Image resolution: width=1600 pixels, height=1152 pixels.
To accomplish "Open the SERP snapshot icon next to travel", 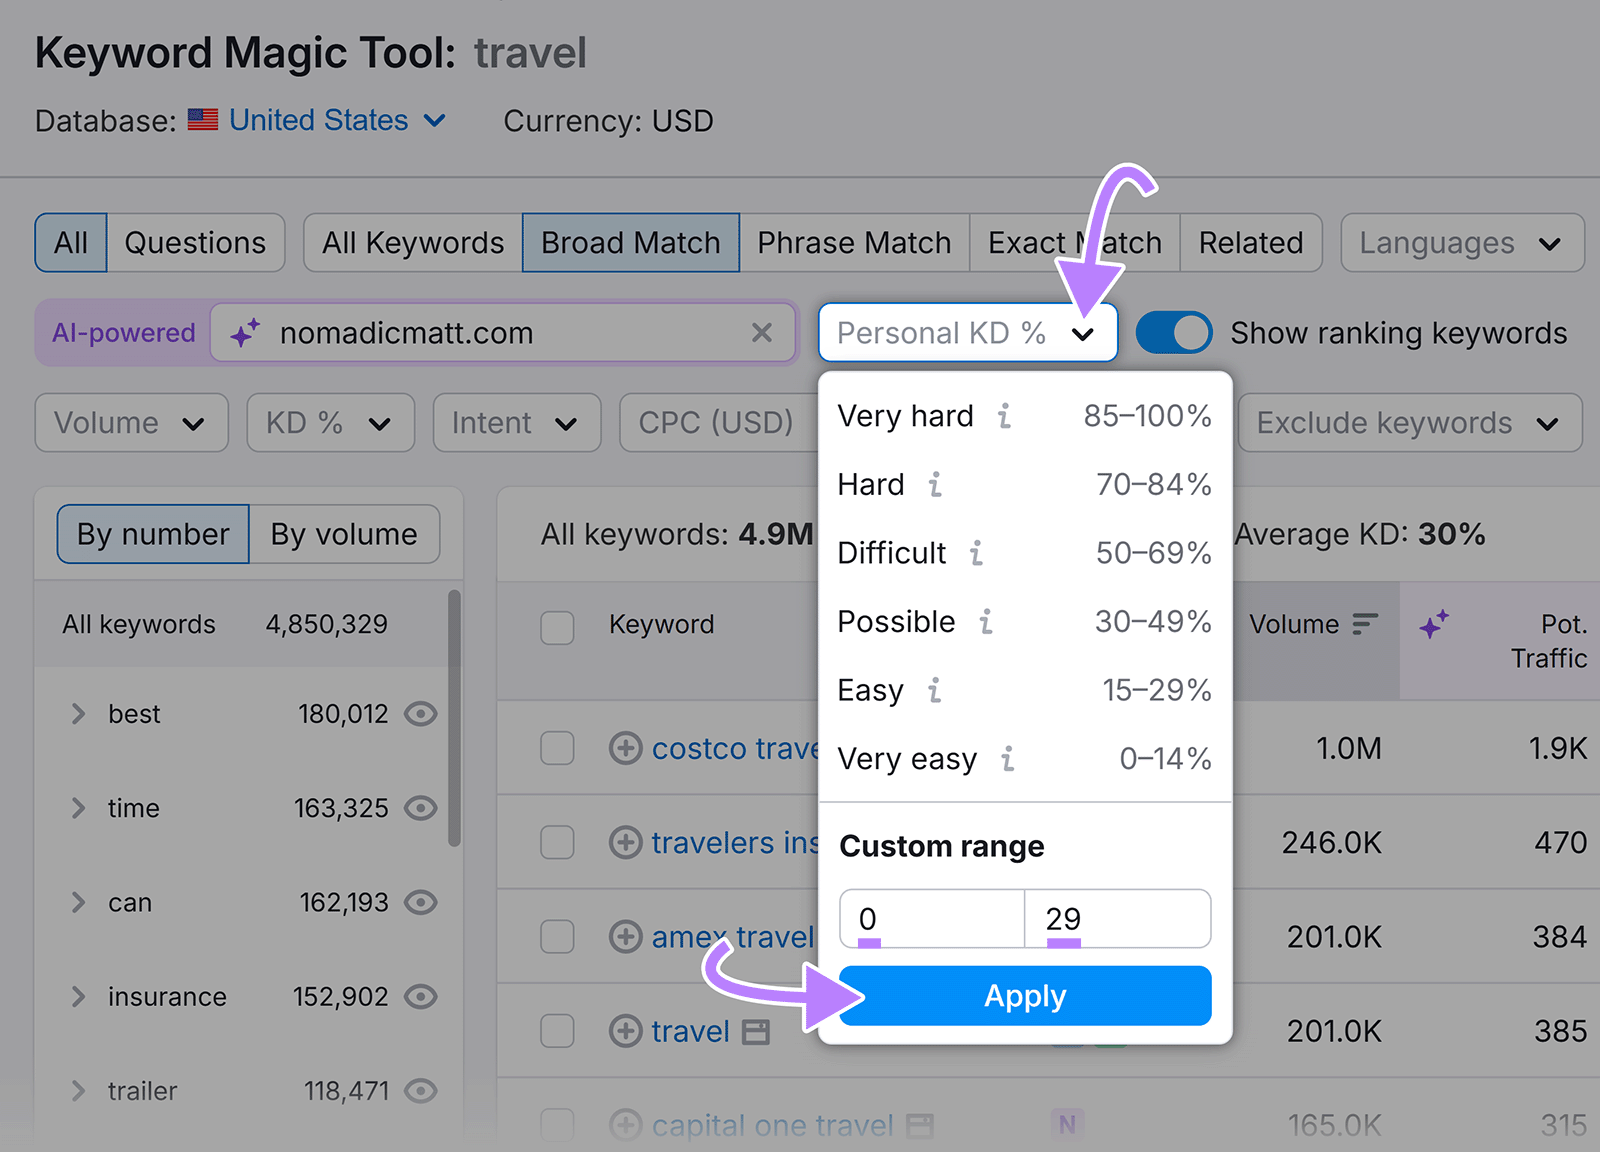I will point(757,1031).
